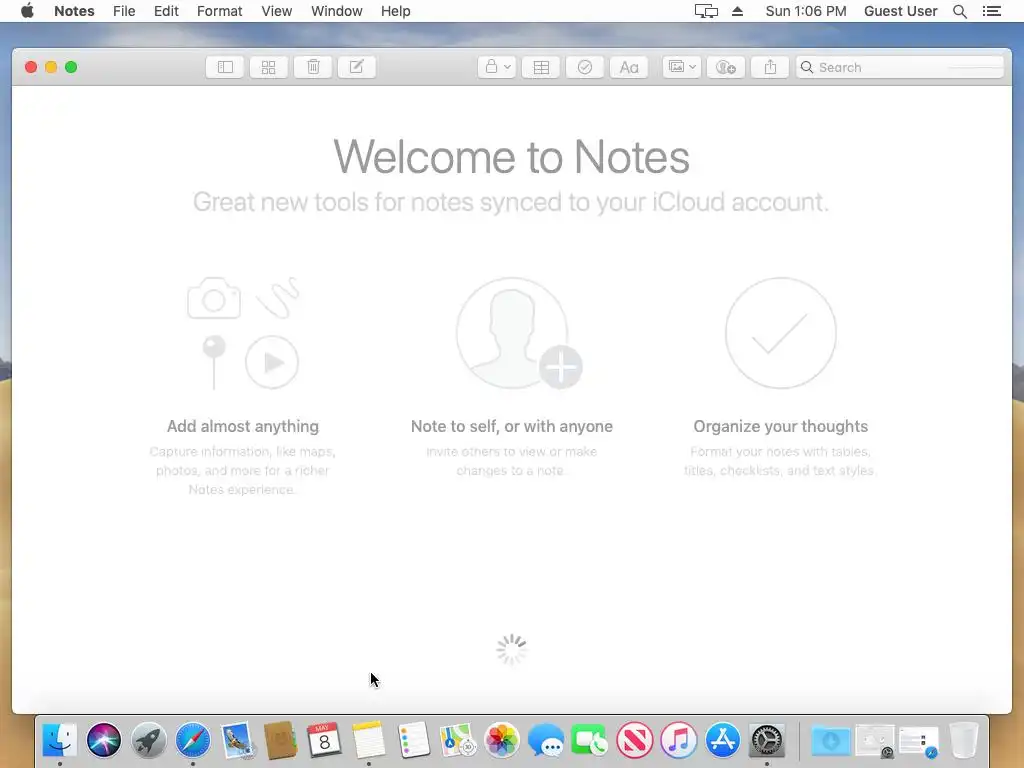Open the Help menu
The width and height of the screenshot is (1024, 768).
pyautogui.click(x=396, y=11)
